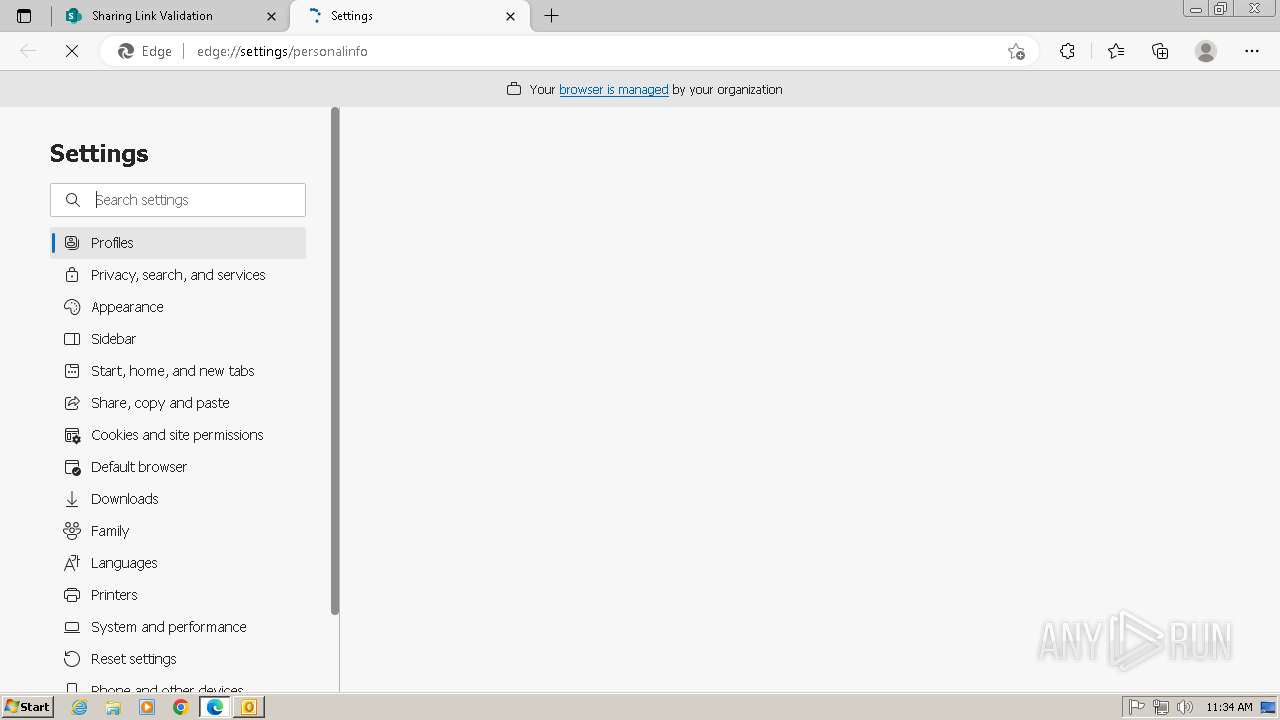Click the Action Center flag tray icon
1280x720 pixels.
(x=1137, y=707)
